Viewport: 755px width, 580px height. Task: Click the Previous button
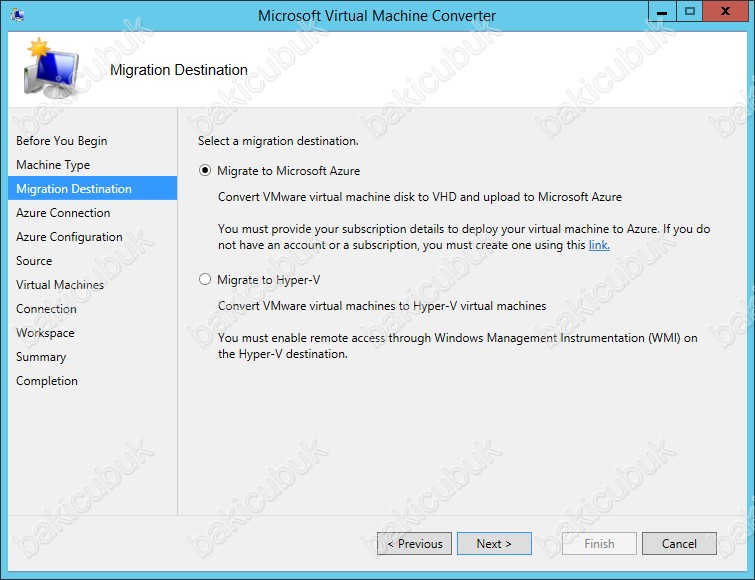[x=415, y=543]
